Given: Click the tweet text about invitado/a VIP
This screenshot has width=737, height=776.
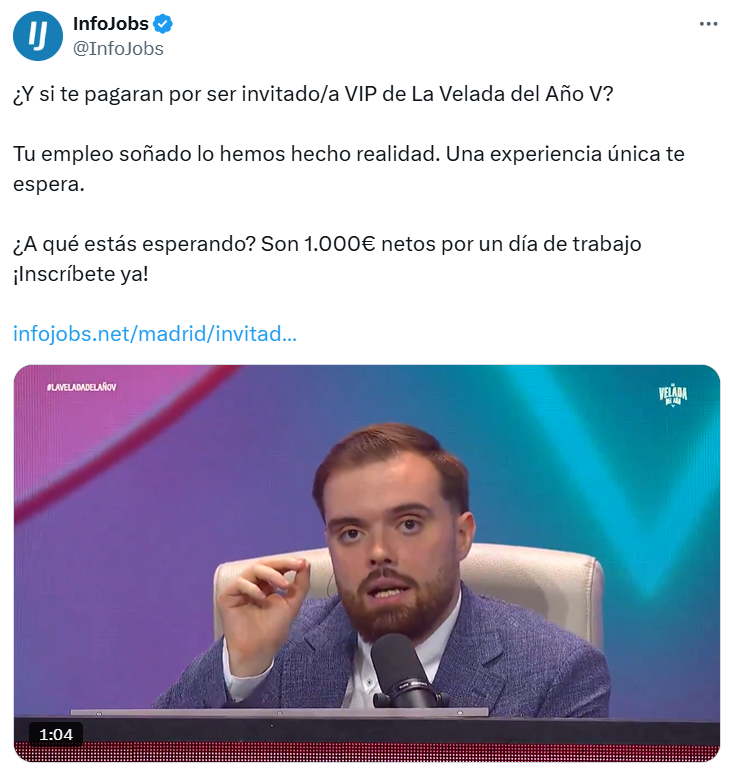Looking at the screenshot, I should coord(313,94).
